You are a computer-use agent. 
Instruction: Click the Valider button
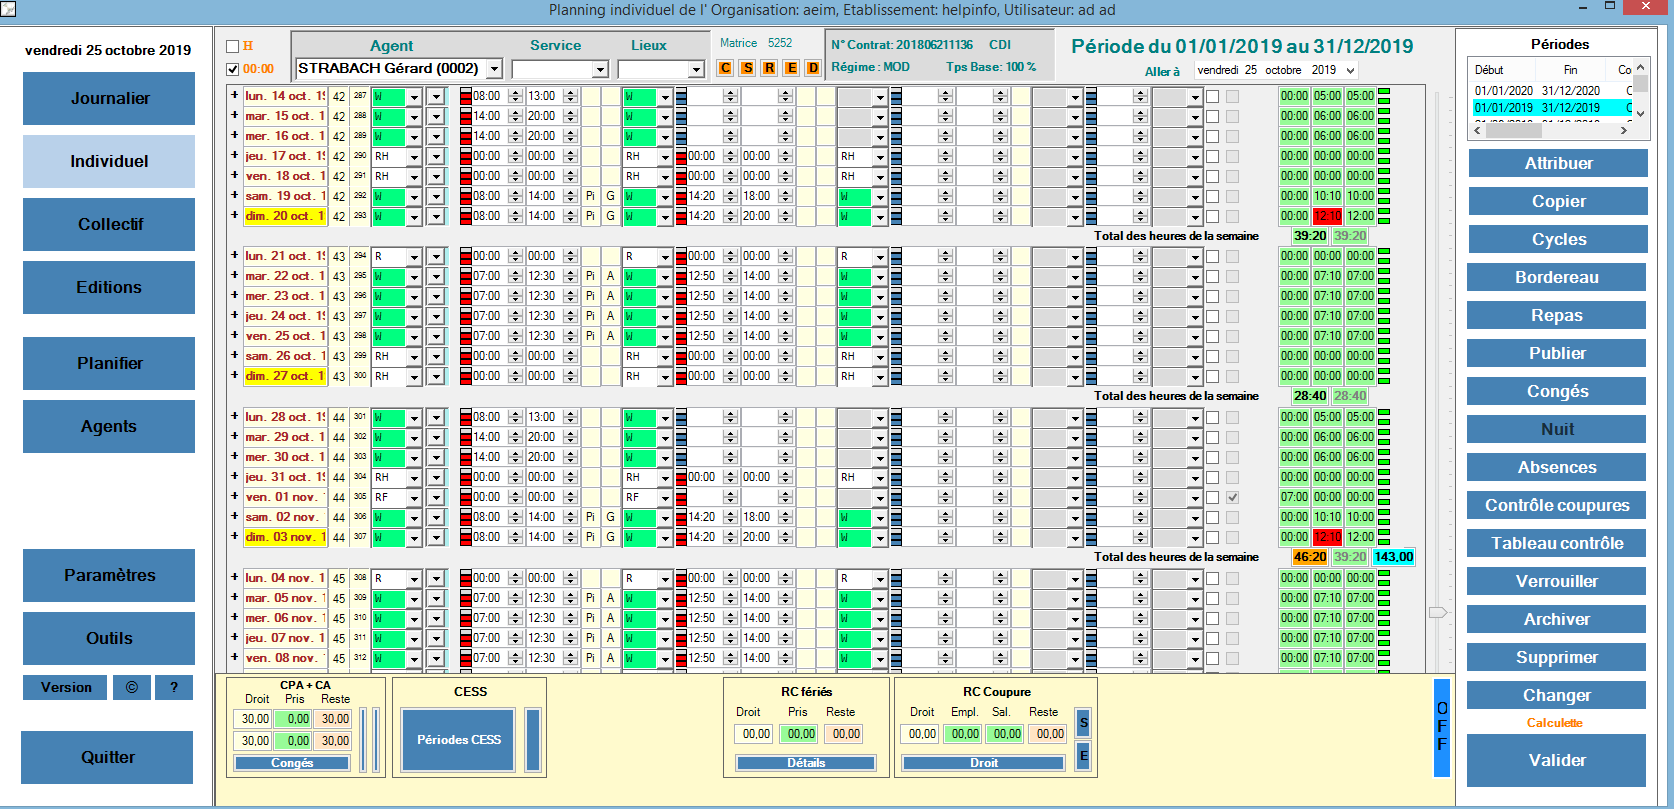click(1556, 760)
